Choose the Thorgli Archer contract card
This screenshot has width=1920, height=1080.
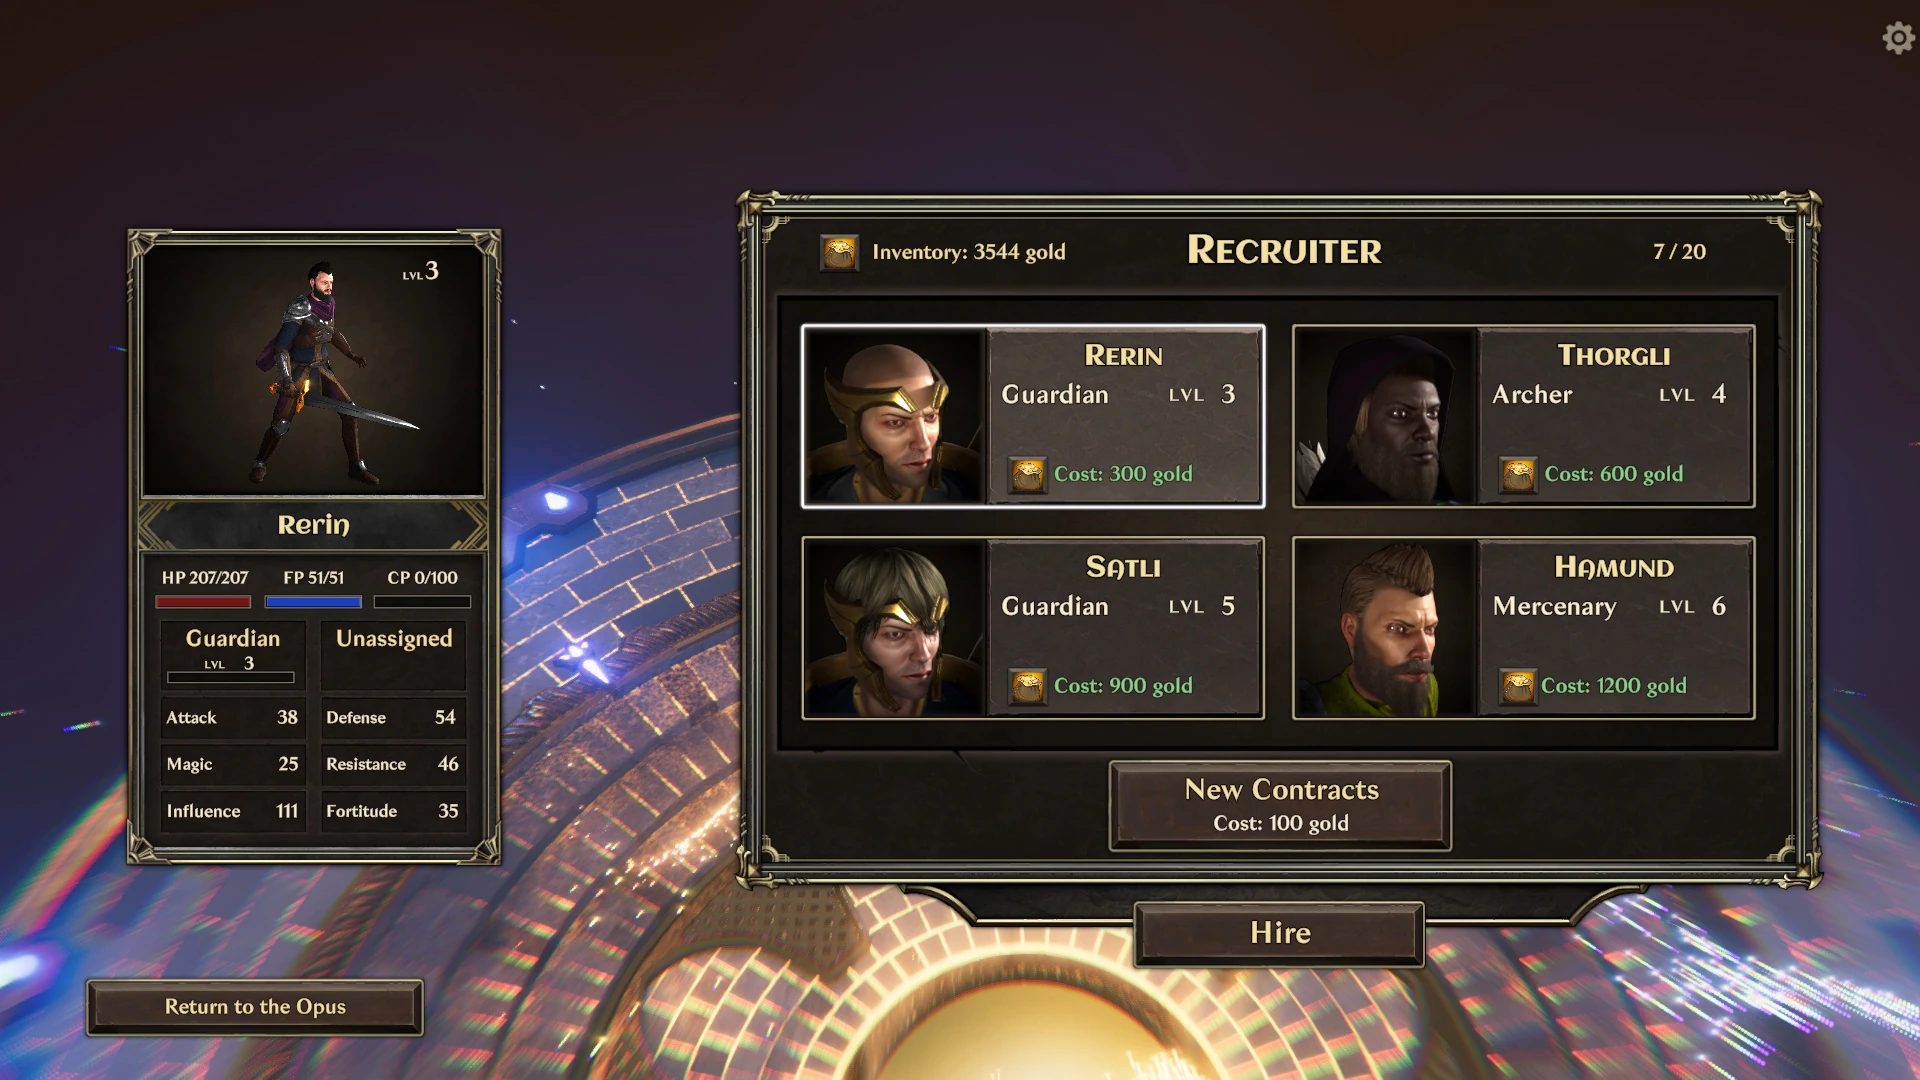[1523, 416]
